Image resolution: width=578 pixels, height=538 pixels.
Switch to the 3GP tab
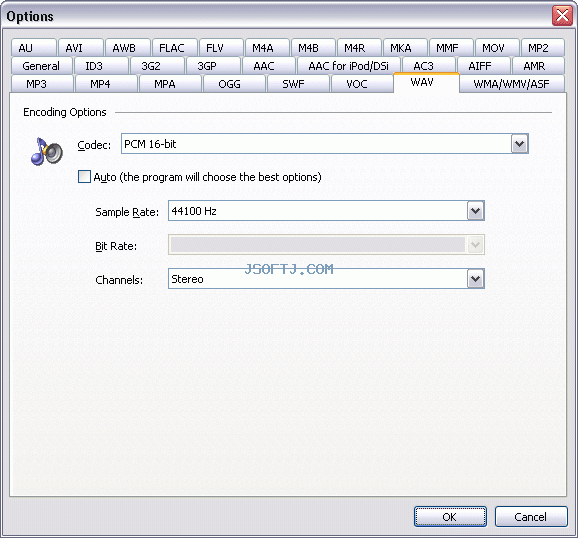pyautogui.click(x=213, y=66)
